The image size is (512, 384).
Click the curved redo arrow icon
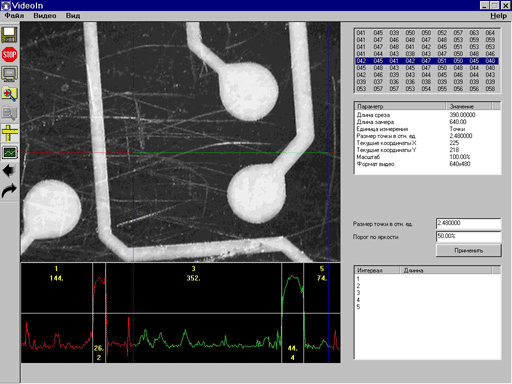point(9,191)
